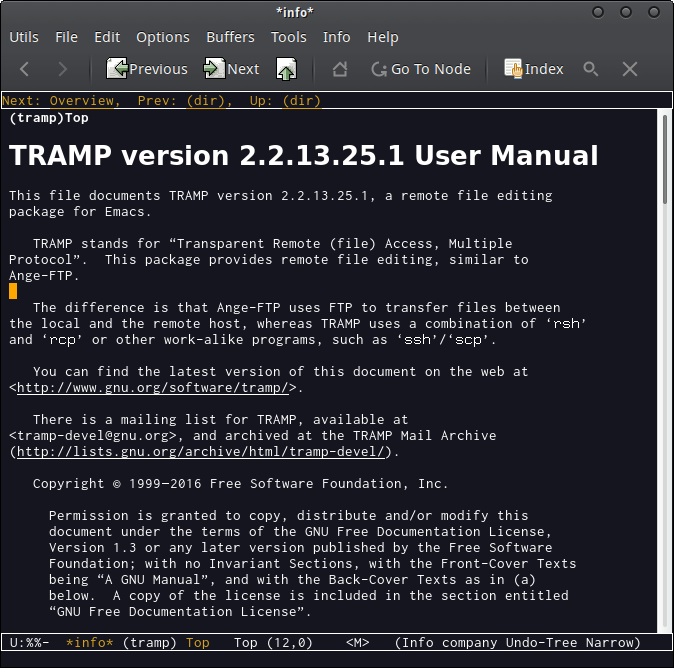Viewport: 674px width, 668px height.
Task: Click (tramp) Top in mode line
Action: [x=166, y=643]
